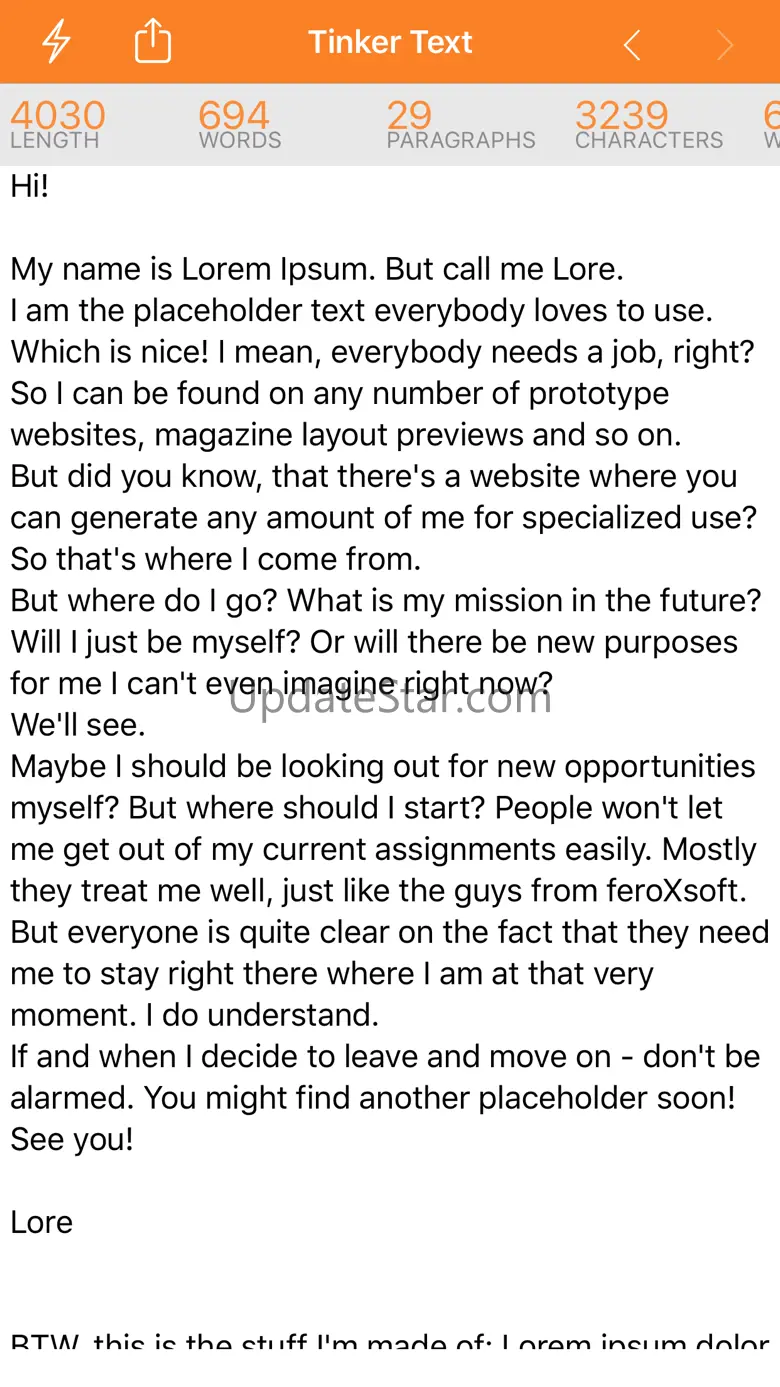Image resolution: width=780 pixels, height=1387 pixels.
Task: Click the "Lore" signature line
Action: pyautogui.click(x=42, y=1223)
